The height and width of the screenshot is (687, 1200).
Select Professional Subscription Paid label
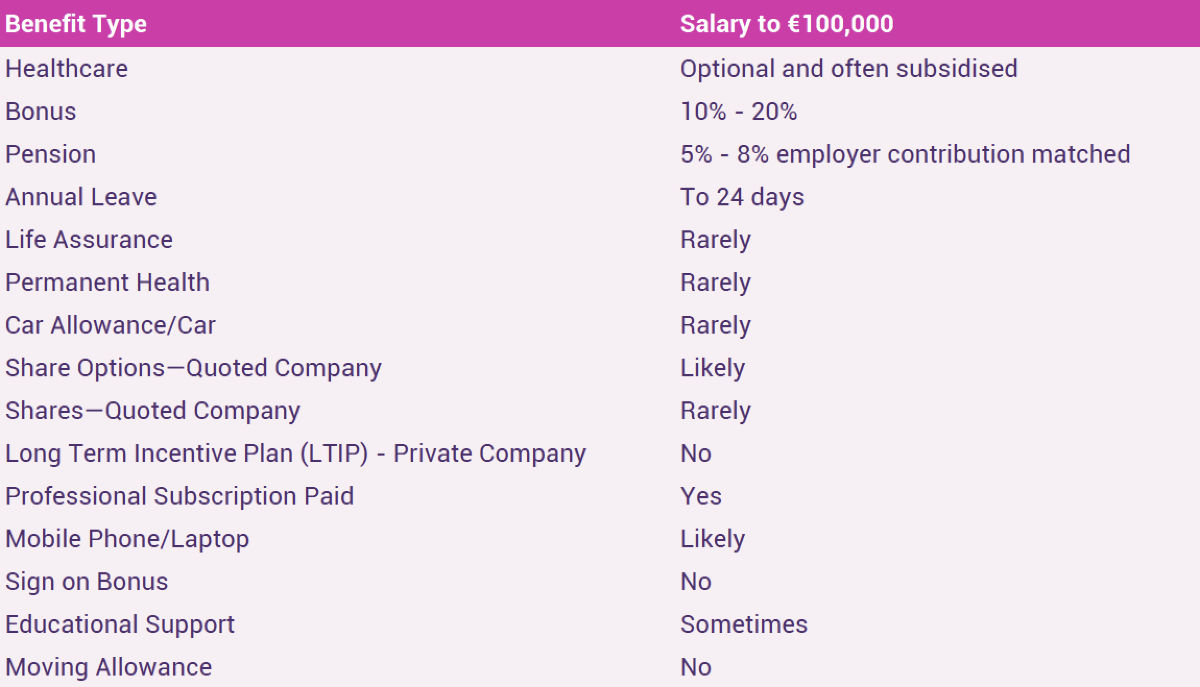(180, 496)
